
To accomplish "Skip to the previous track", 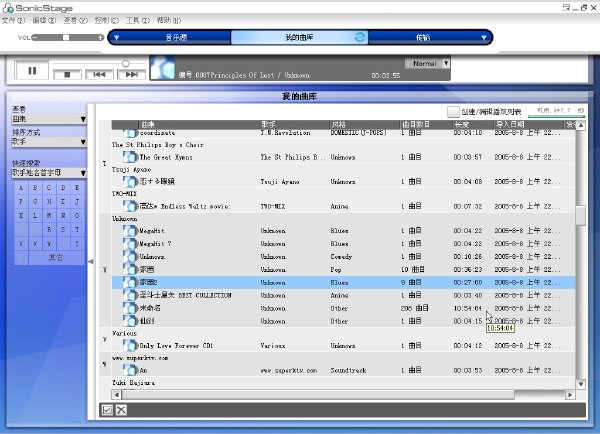I will pos(99,74).
